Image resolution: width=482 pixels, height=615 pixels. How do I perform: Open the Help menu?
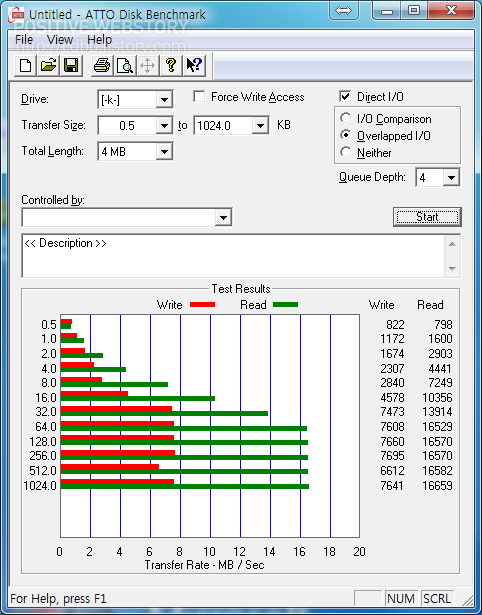[99, 40]
